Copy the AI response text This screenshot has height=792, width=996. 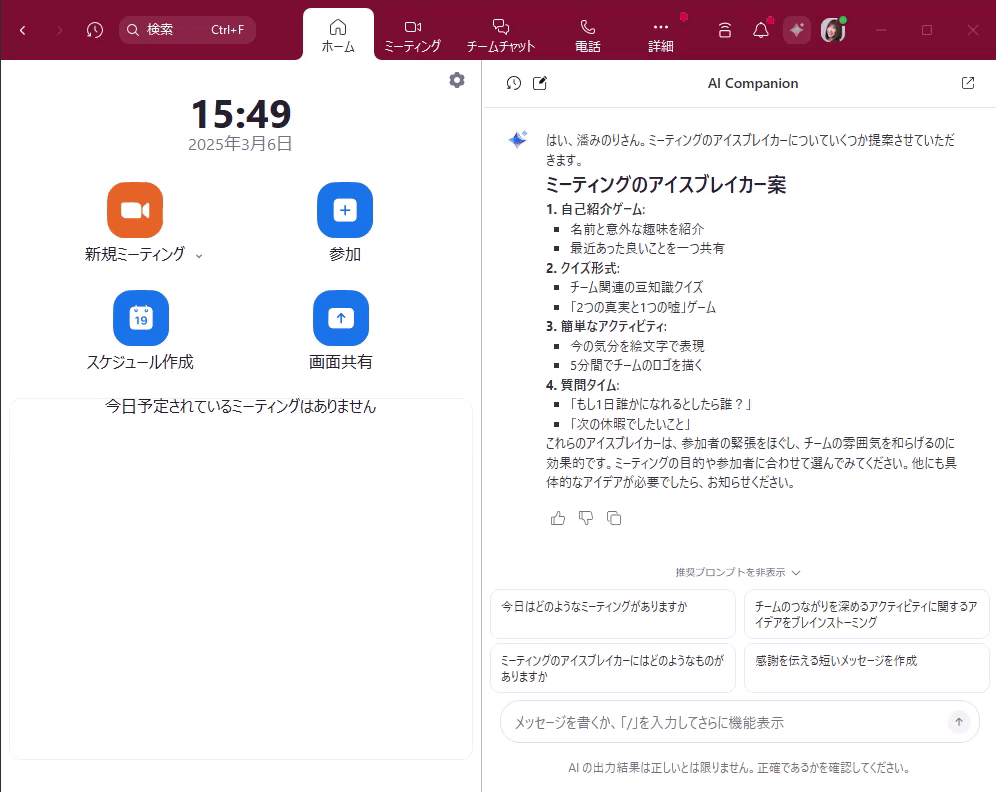click(614, 518)
